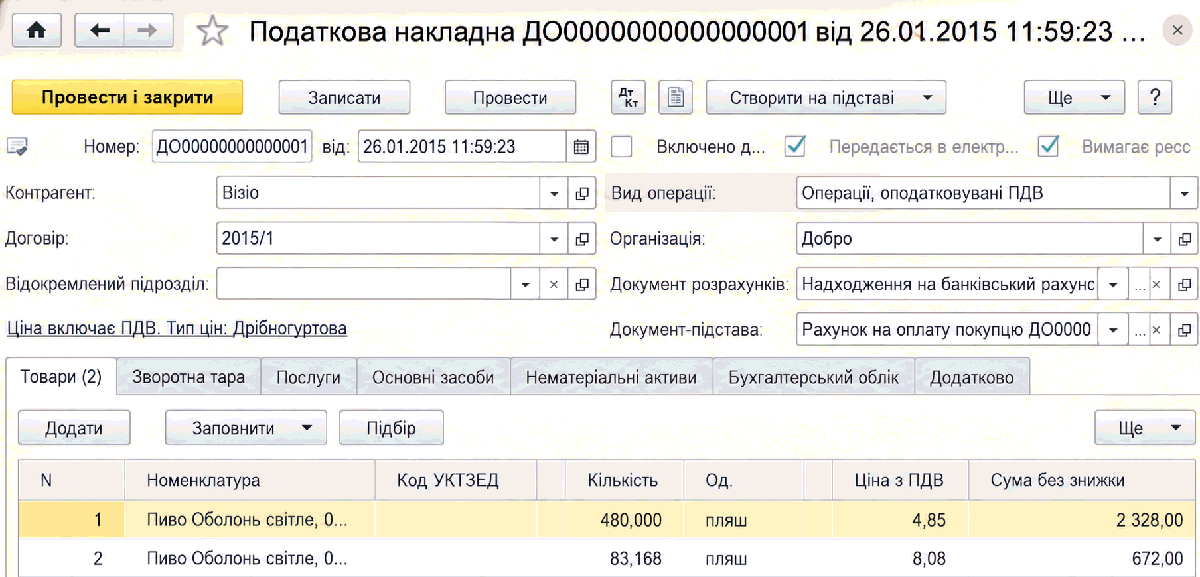The image size is (1200, 577).
Task: Focus the Номер input field
Action: coord(232,146)
